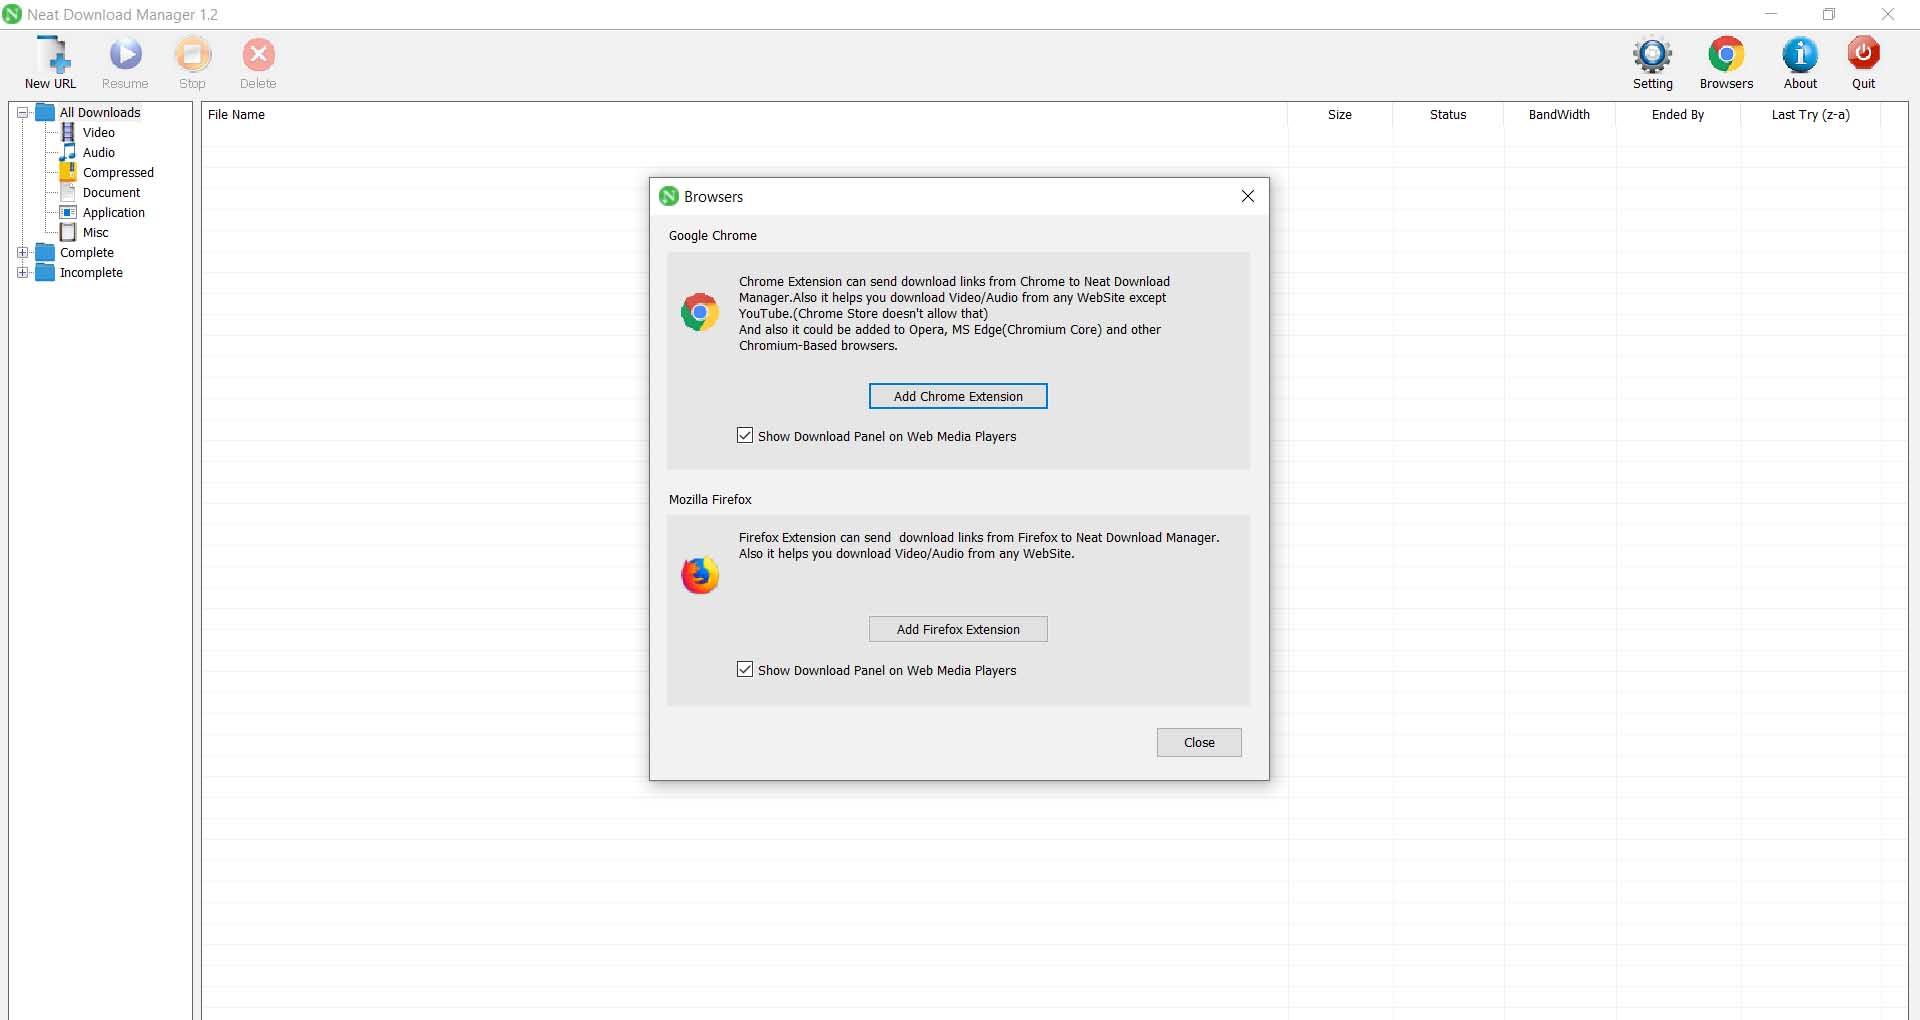
Task: Click the Browsers dialog title logo
Action: pyautogui.click(x=669, y=196)
